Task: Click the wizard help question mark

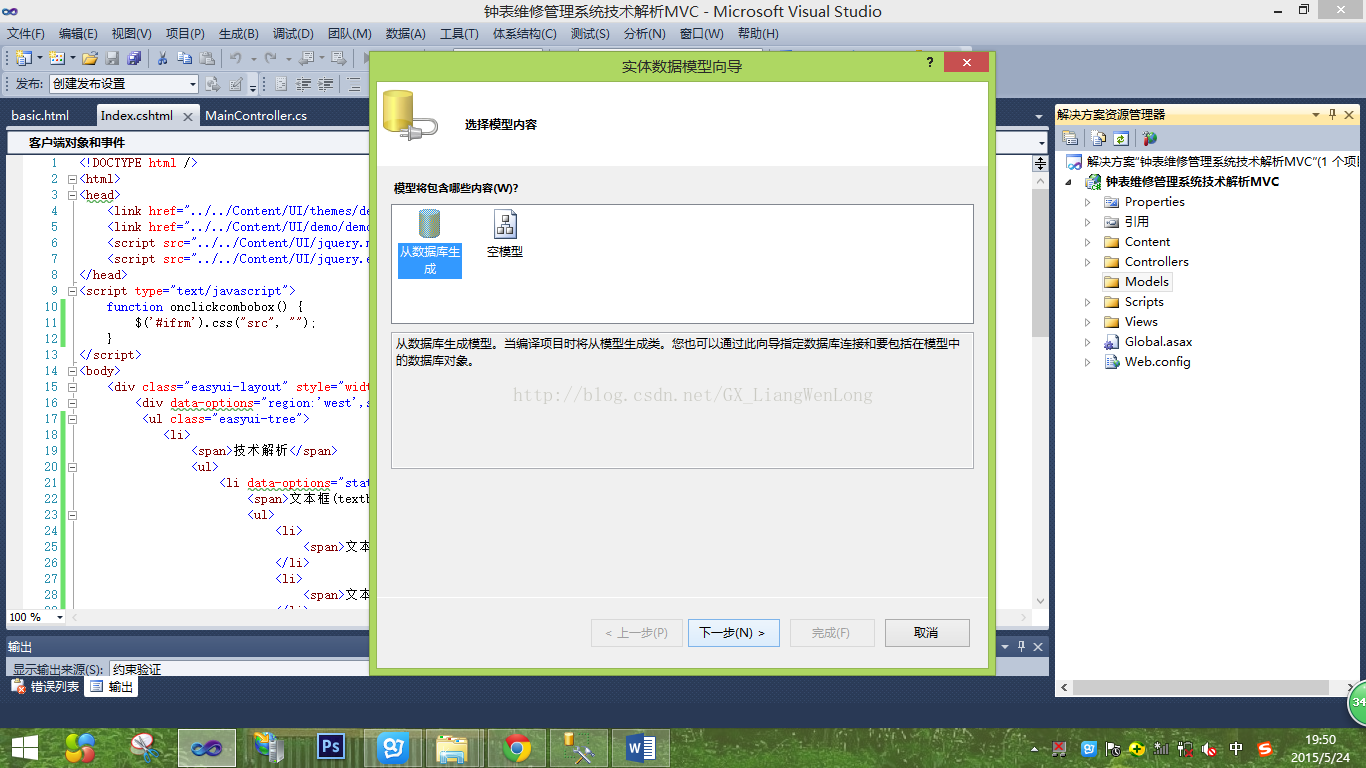Action: (x=930, y=63)
